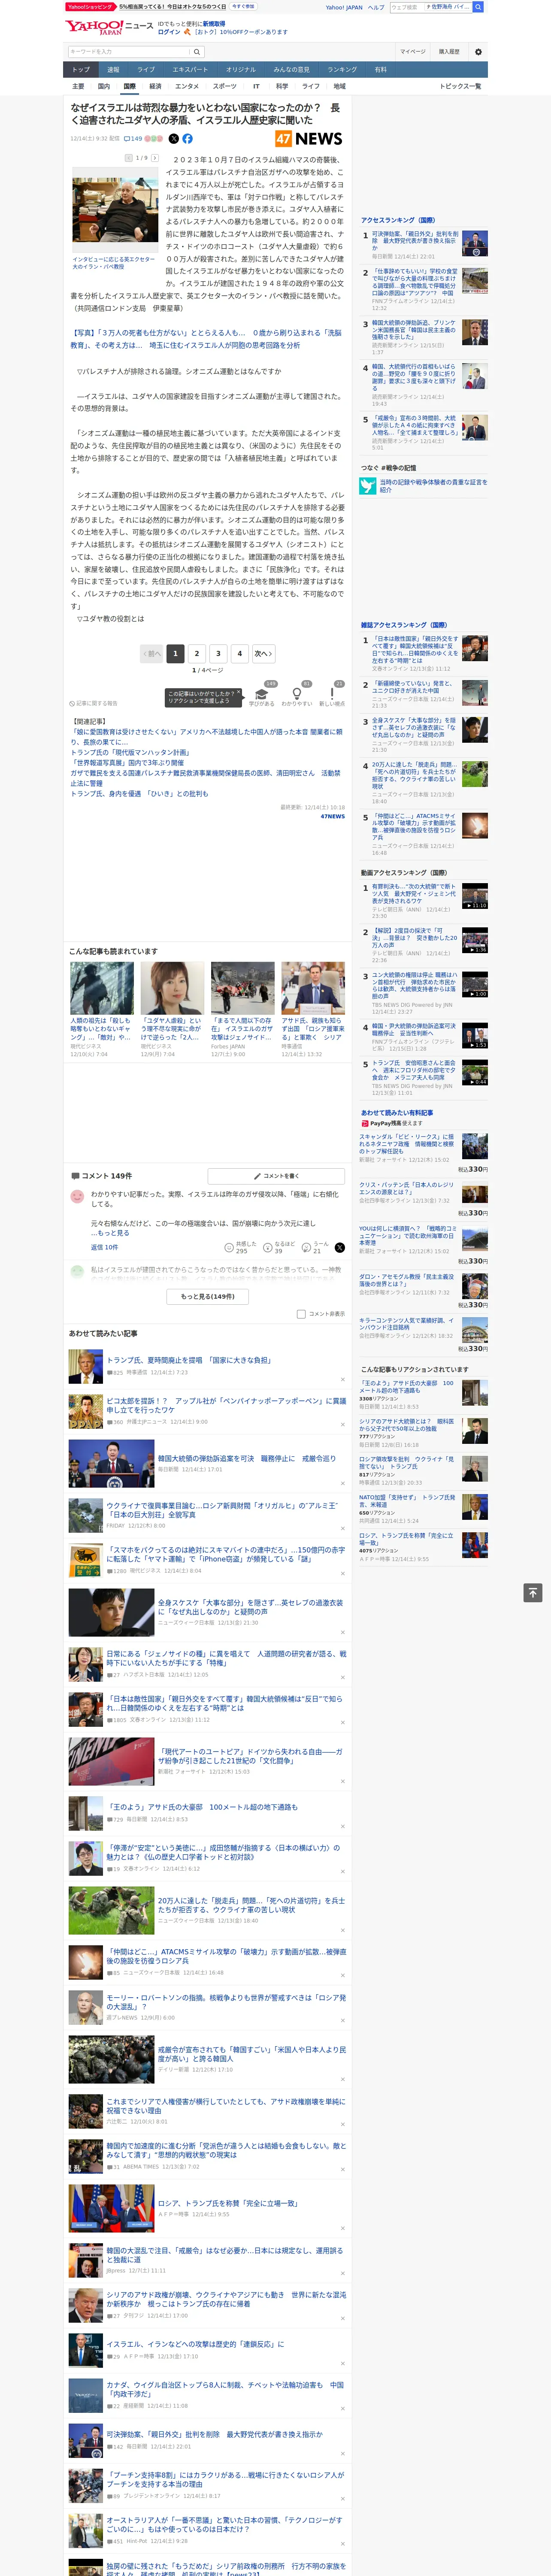Open マイページ link
Viewport: 551px width, 2576px height.
tap(413, 52)
